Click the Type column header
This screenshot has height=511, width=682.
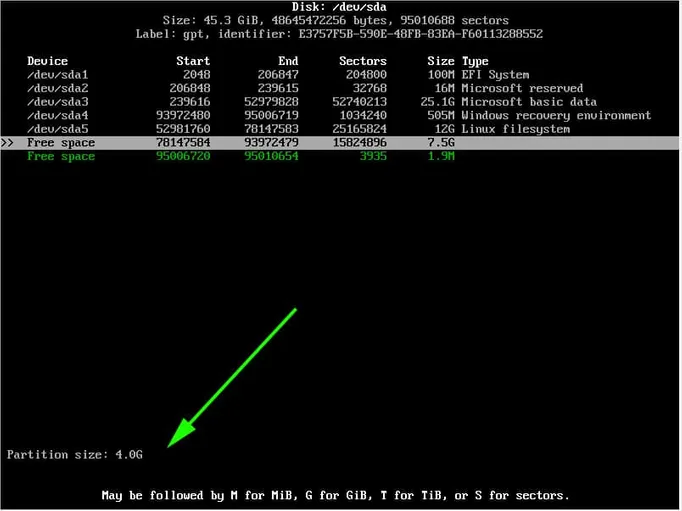(475, 61)
